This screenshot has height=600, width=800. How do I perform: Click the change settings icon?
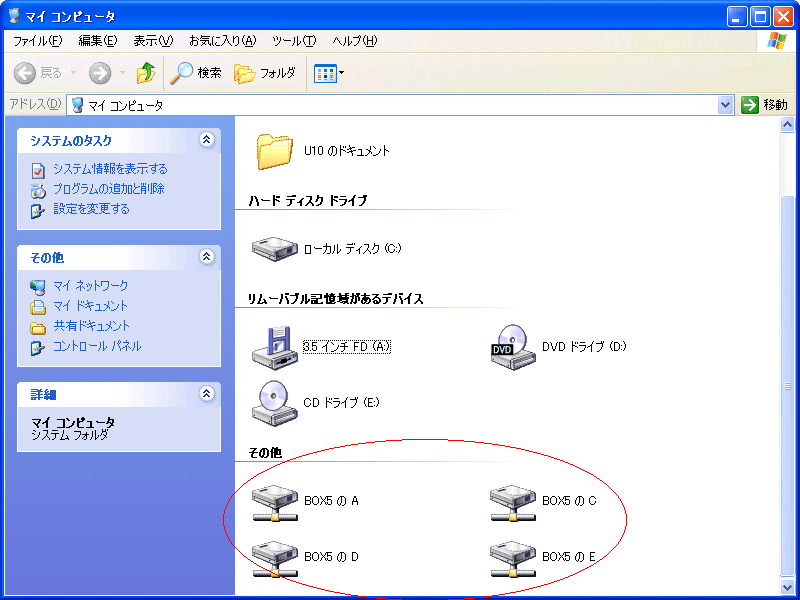click(38, 211)
